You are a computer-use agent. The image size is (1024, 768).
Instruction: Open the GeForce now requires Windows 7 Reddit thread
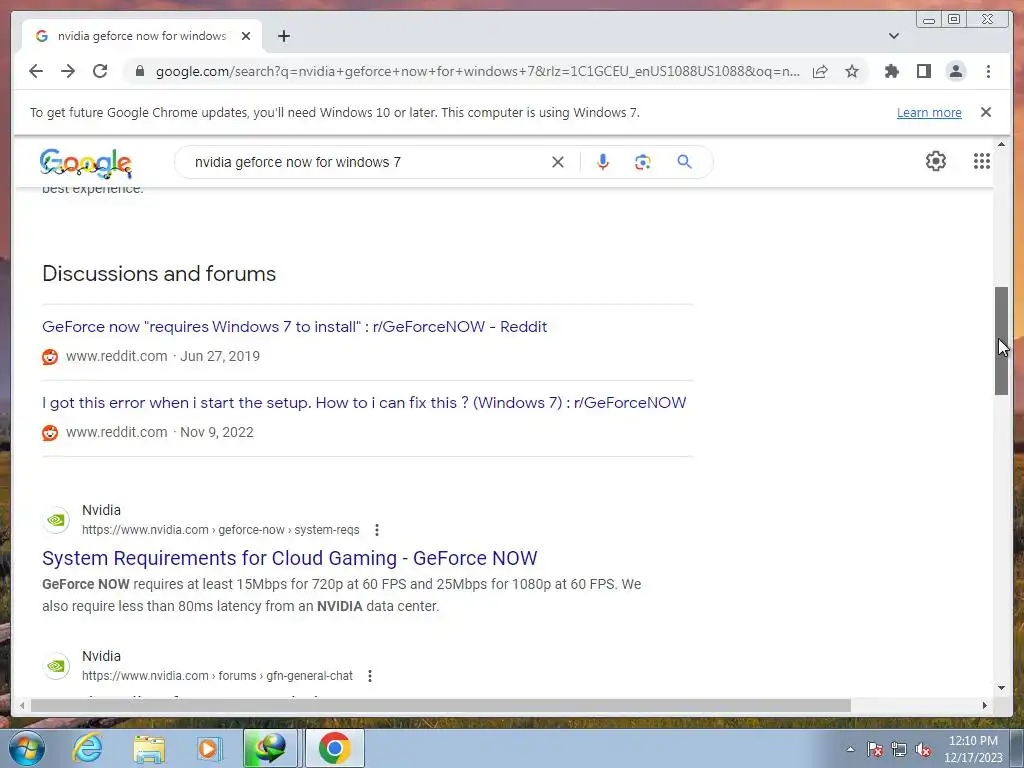click(x=295, y=327)
